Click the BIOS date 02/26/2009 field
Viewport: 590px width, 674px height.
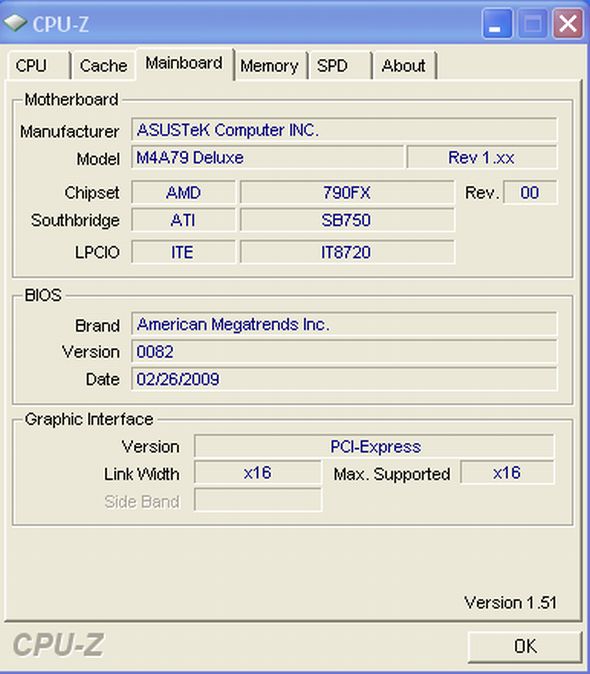(x=344, y=379)
